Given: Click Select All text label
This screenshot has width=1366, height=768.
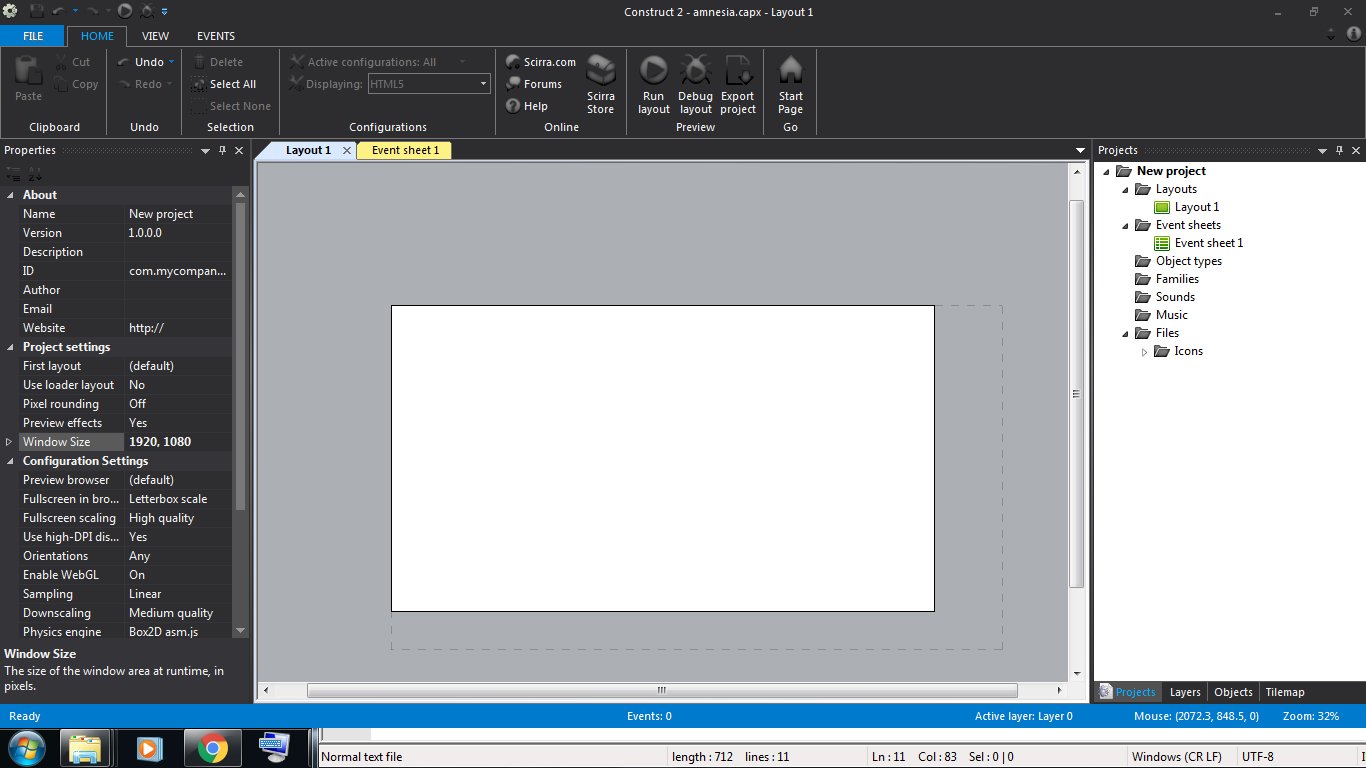Looking at the screenshot, I should coord(233,84).
